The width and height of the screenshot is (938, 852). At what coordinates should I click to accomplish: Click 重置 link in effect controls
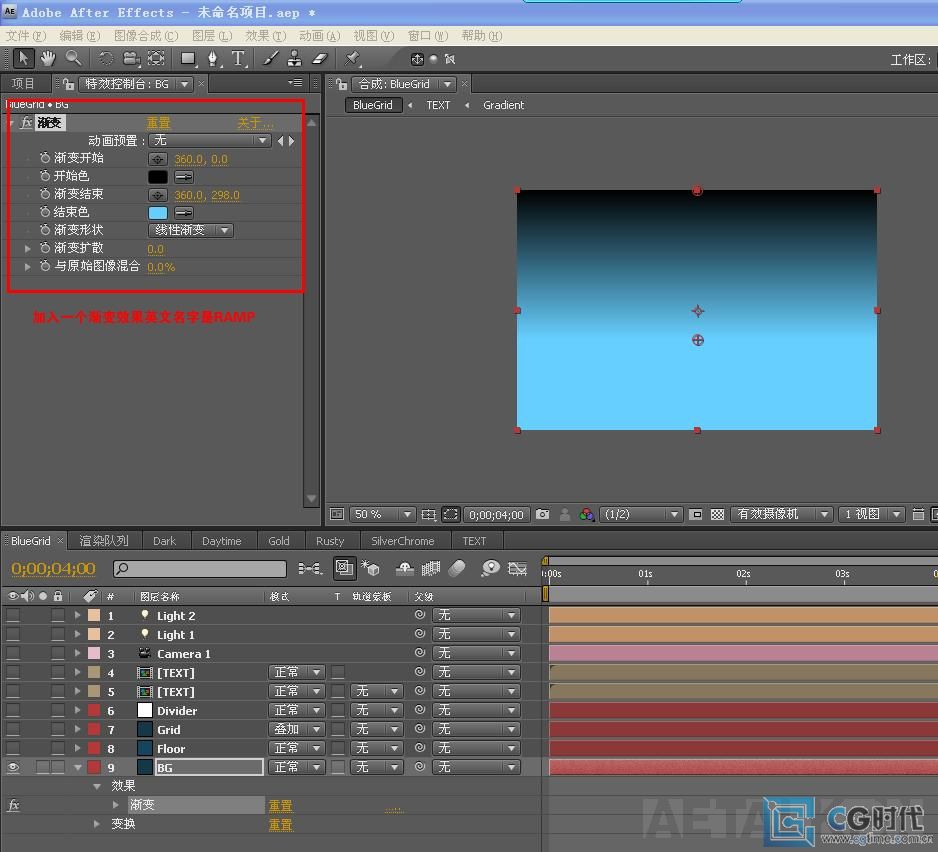[159, 123]
